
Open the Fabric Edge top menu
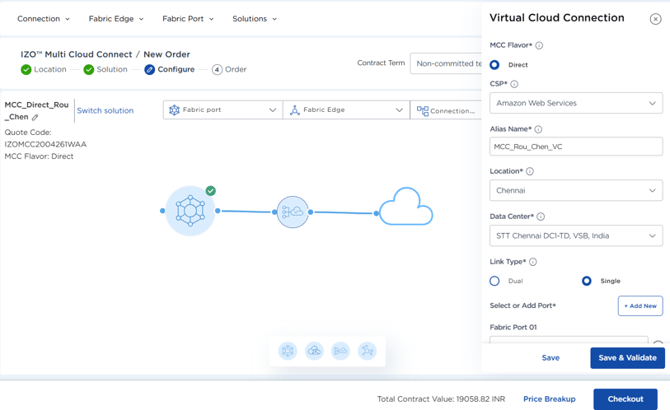[116, 19]
